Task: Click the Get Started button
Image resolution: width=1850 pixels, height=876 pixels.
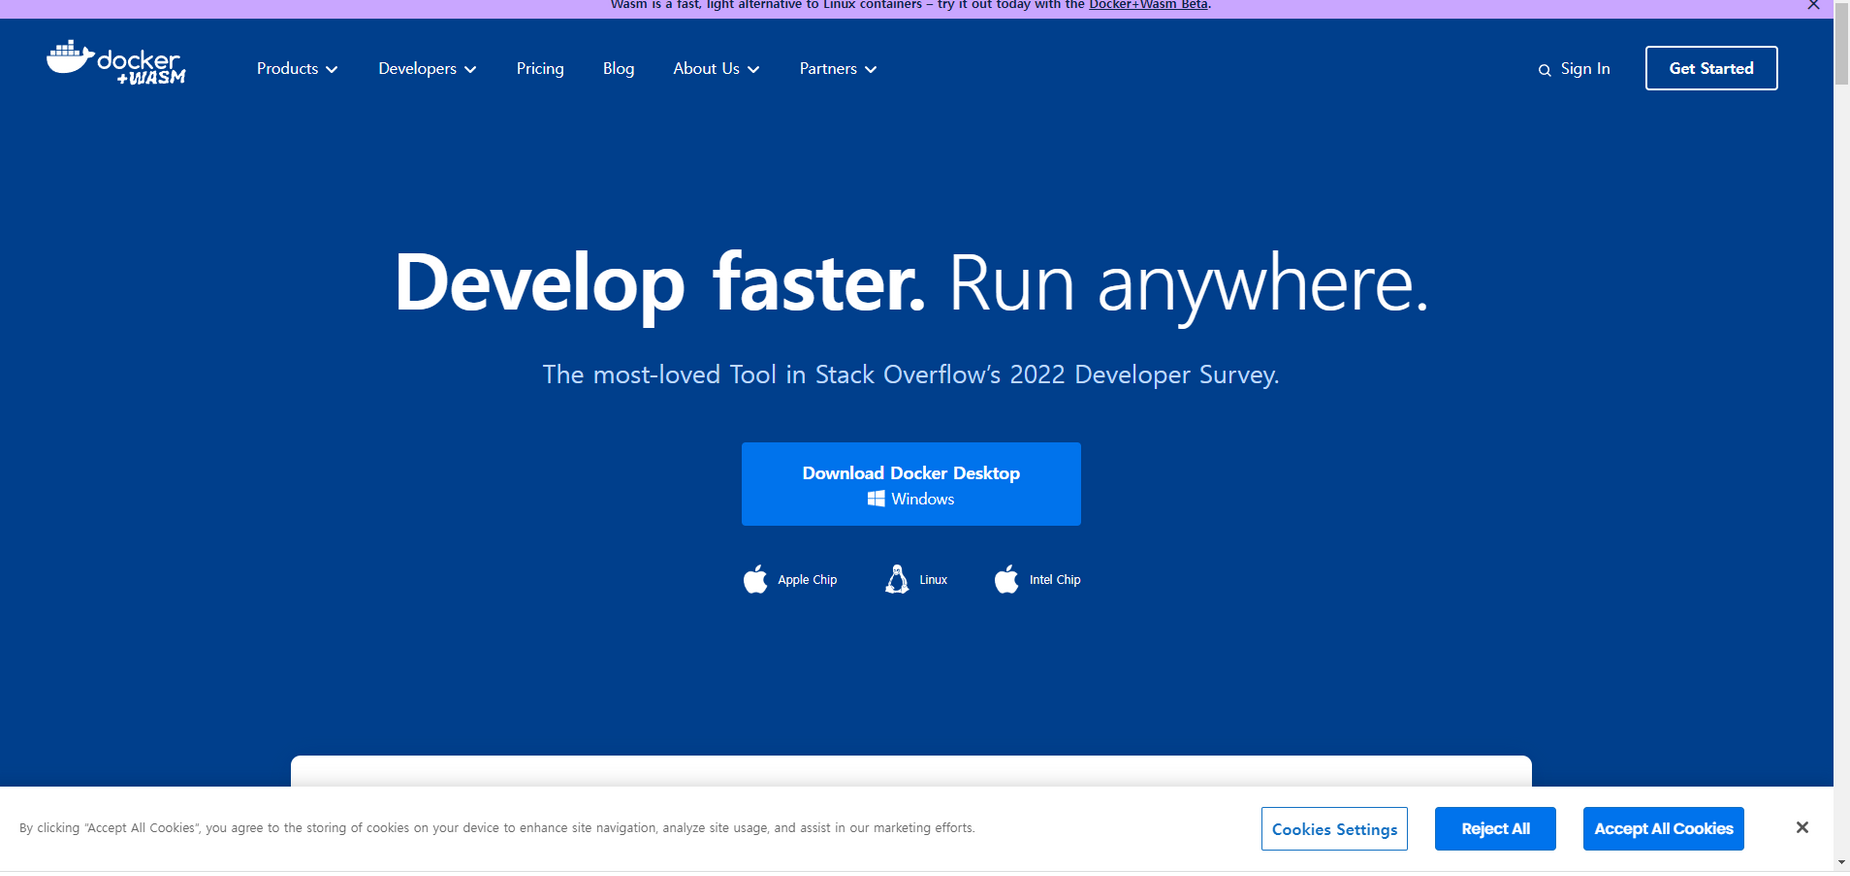Action: [1711, 68]
